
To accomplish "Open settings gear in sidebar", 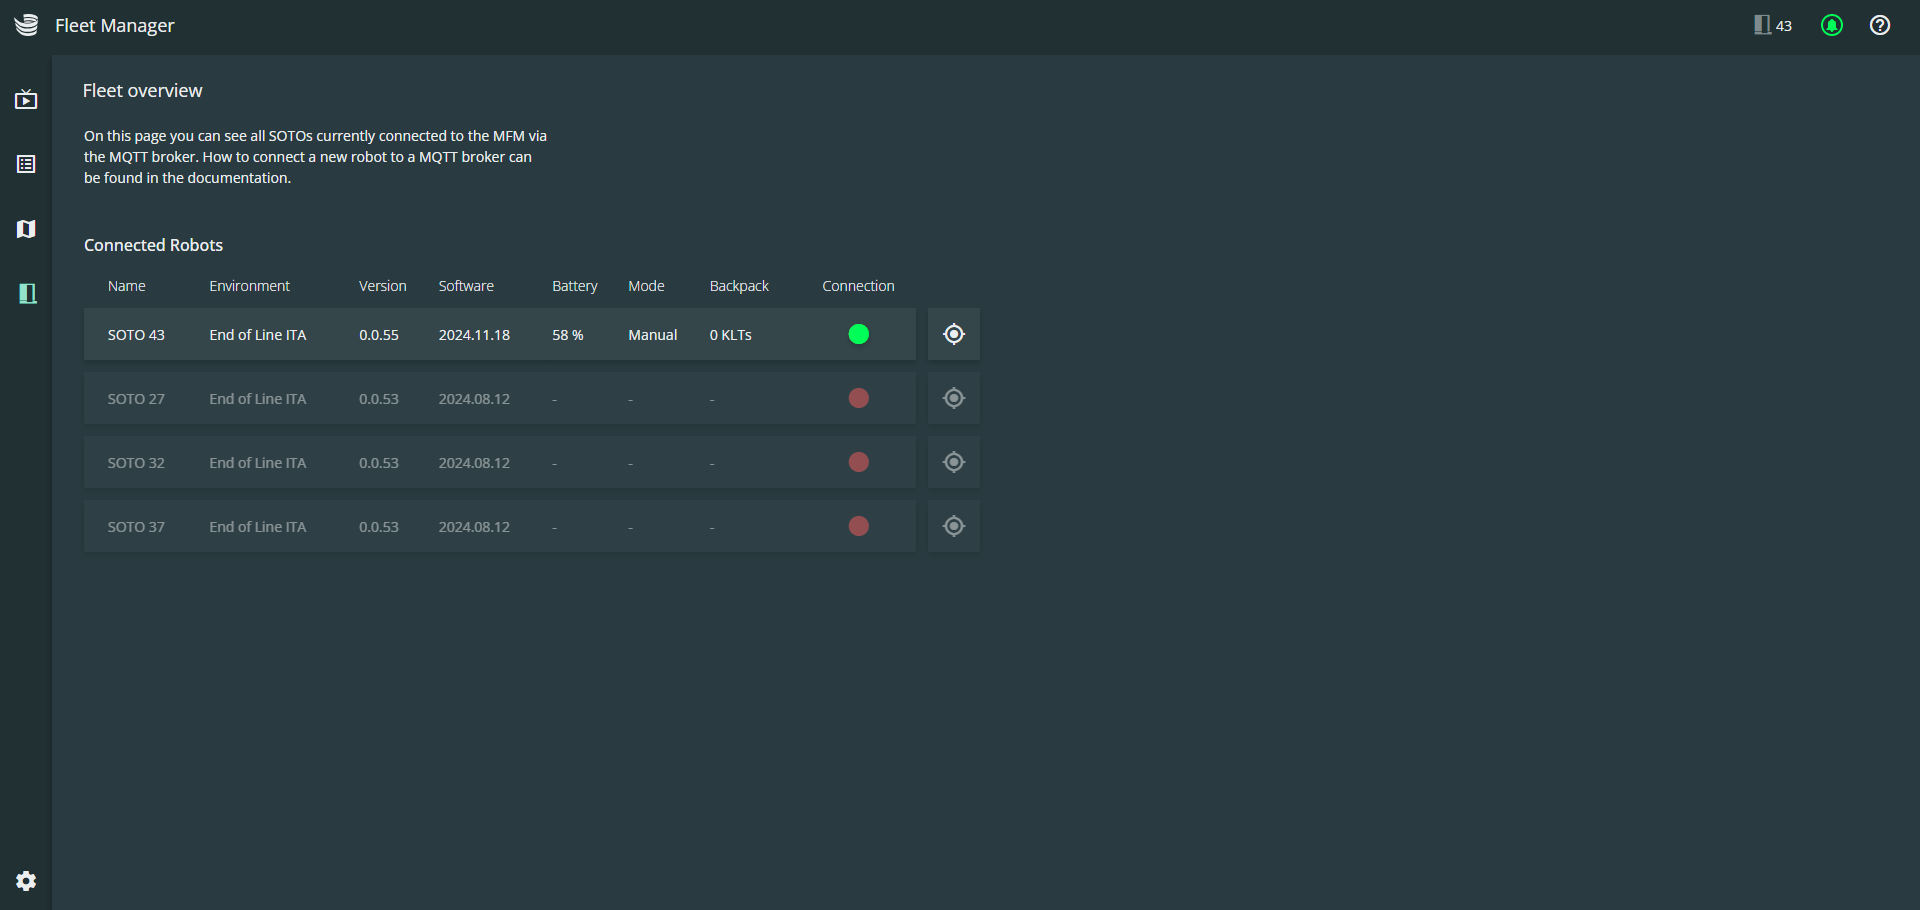I will [x=26, y=881].
